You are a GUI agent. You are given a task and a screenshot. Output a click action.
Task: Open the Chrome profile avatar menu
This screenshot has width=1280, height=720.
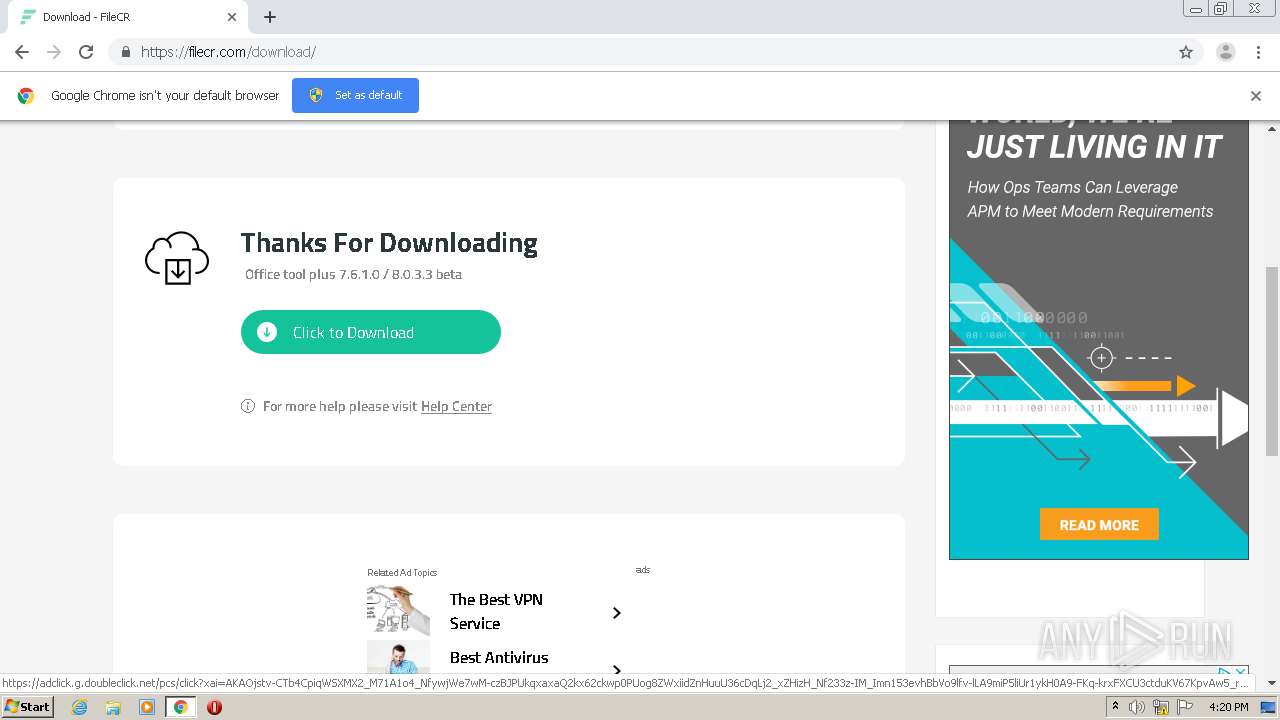click(1226, 52)
